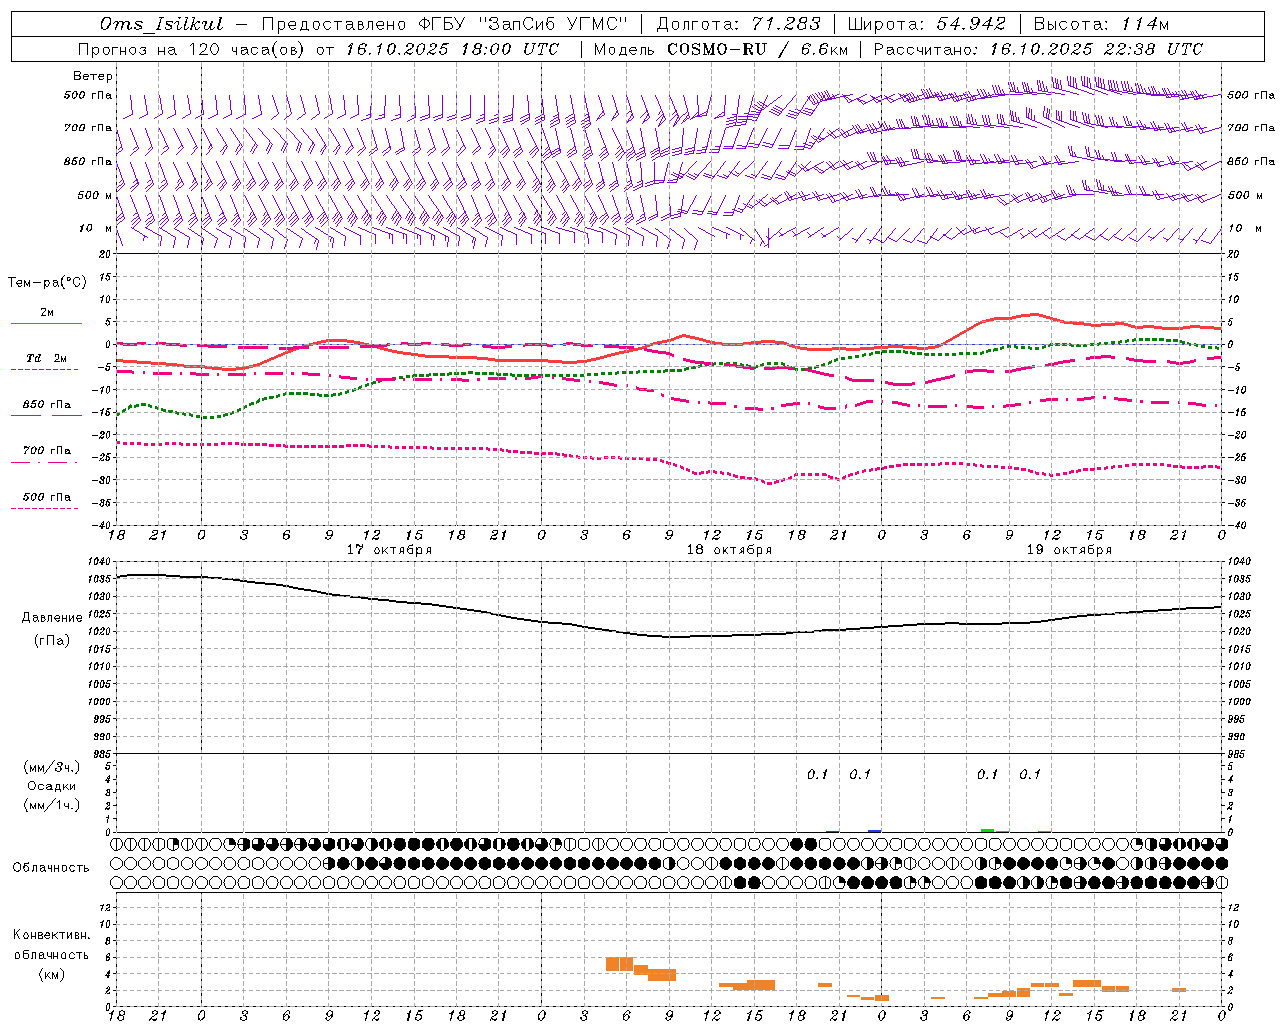
Task: Click the small blue precipitation bar near midnight 19 October
Action: 875,831
